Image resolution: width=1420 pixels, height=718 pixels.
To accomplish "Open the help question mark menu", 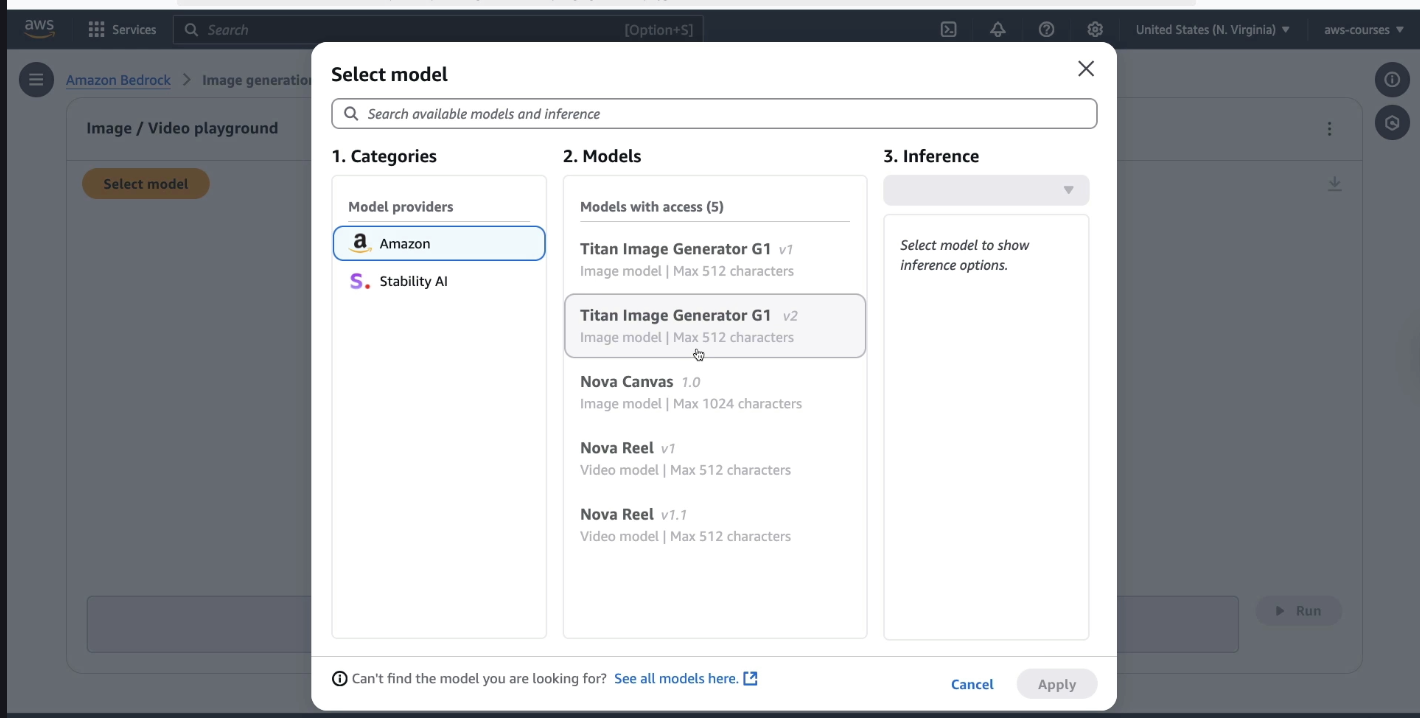I will [x=1047, y=30].
